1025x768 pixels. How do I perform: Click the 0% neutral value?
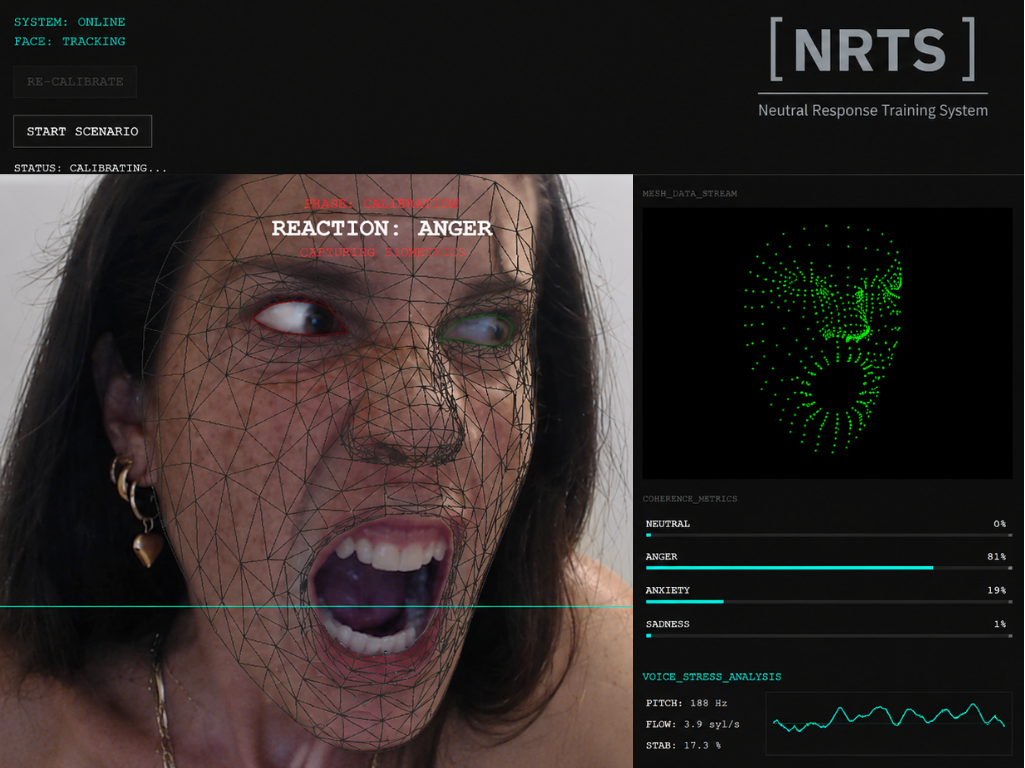(x=1000, y=524)
